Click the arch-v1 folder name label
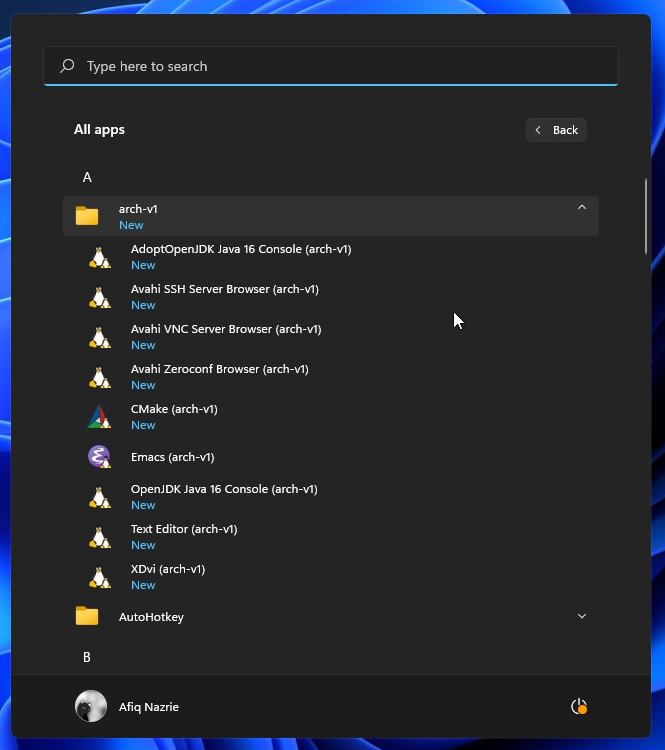The height and width of the screenshot is (750, 665). pos(138,209)
